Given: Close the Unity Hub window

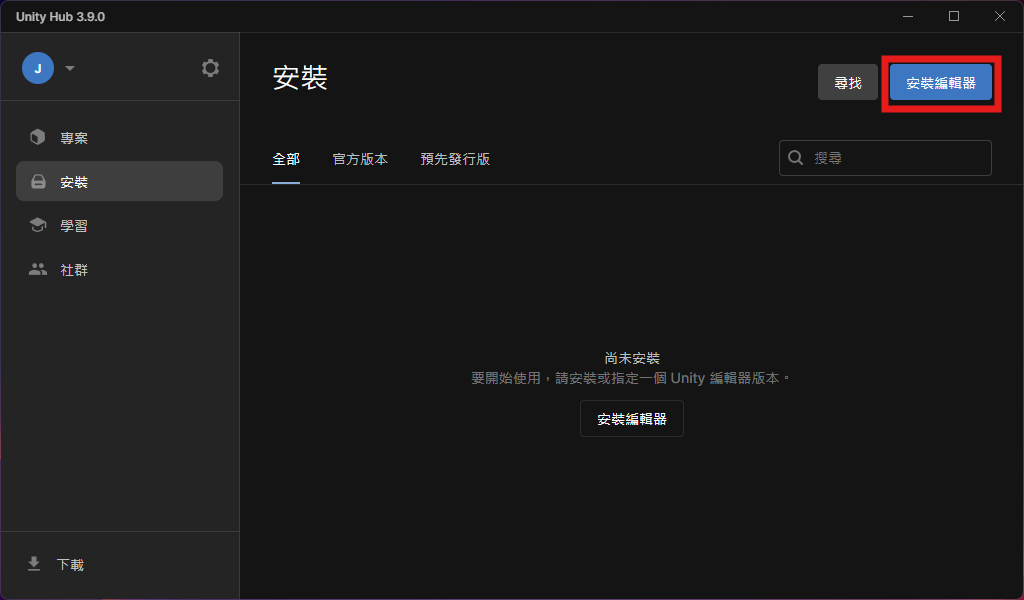Looking at the screenshot, I should click(x=1000, y=16).
